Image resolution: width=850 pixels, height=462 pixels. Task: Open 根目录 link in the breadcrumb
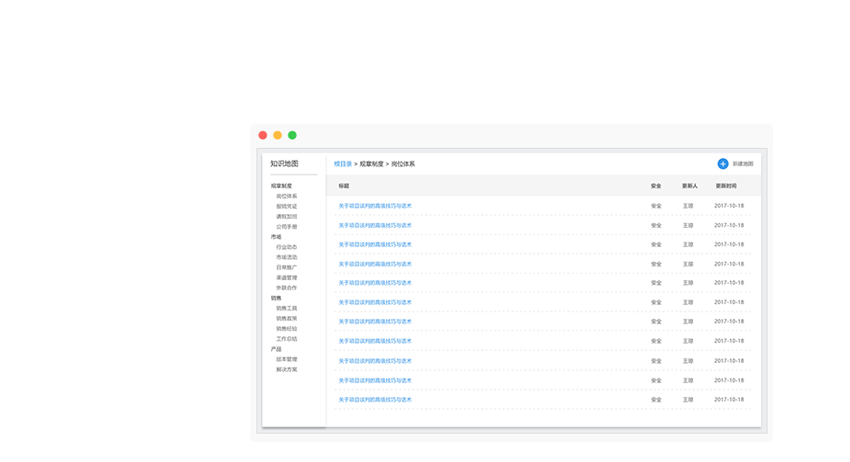pos(343,164)
